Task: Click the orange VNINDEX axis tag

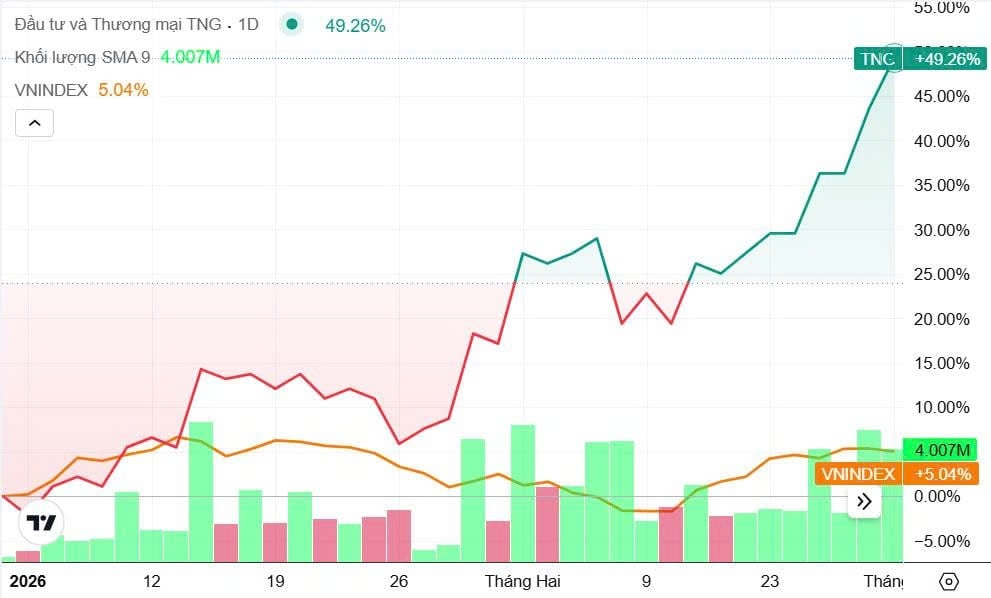Action: coord(858,474)
